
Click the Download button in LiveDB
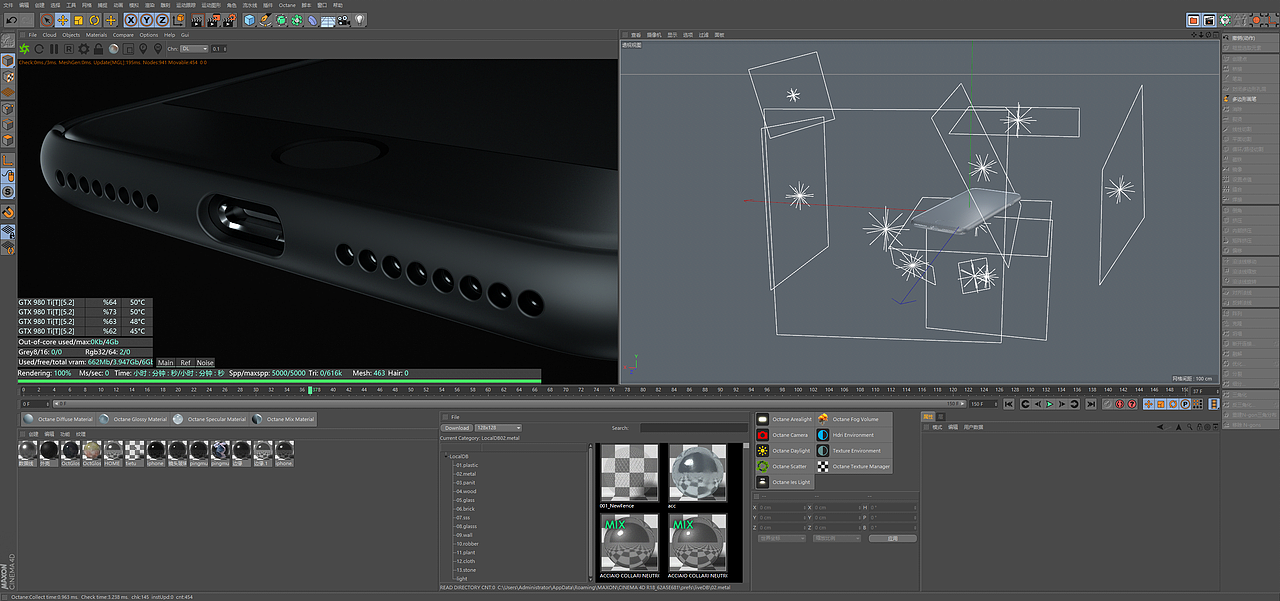click(456, 428)
